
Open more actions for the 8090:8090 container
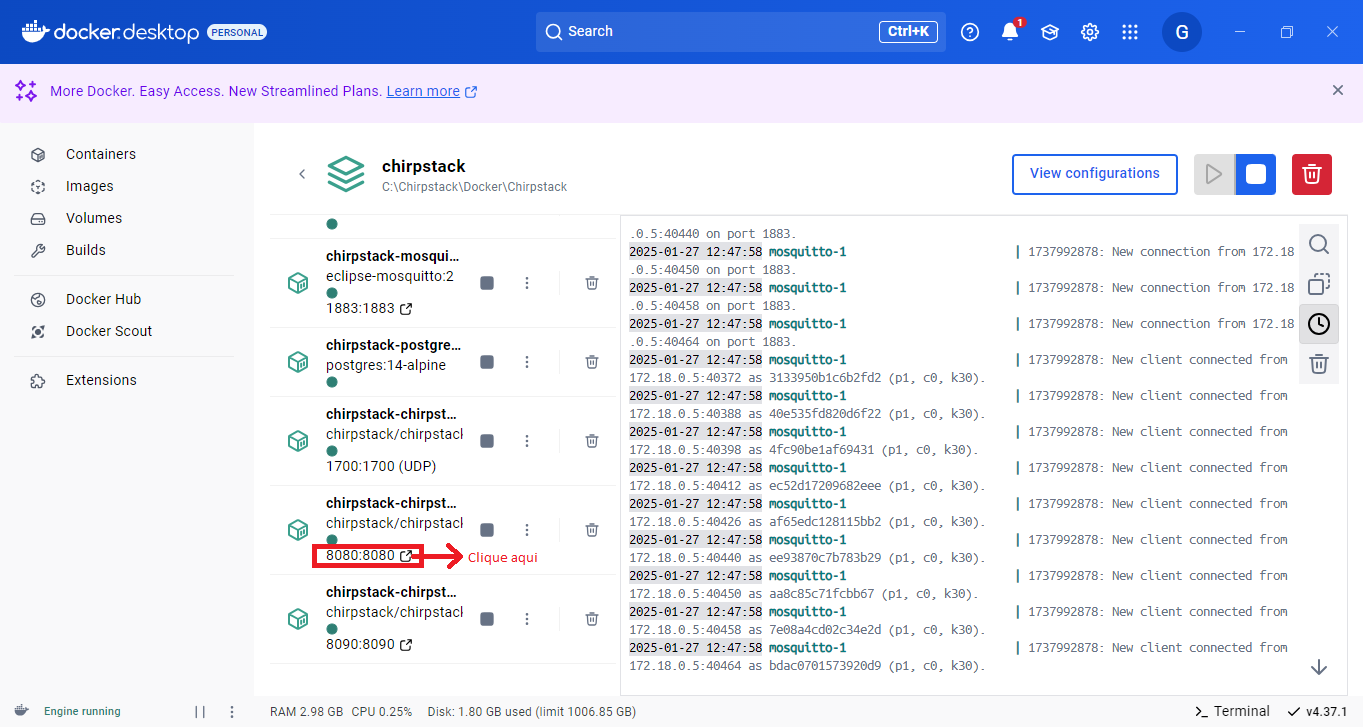click(527, 619)
